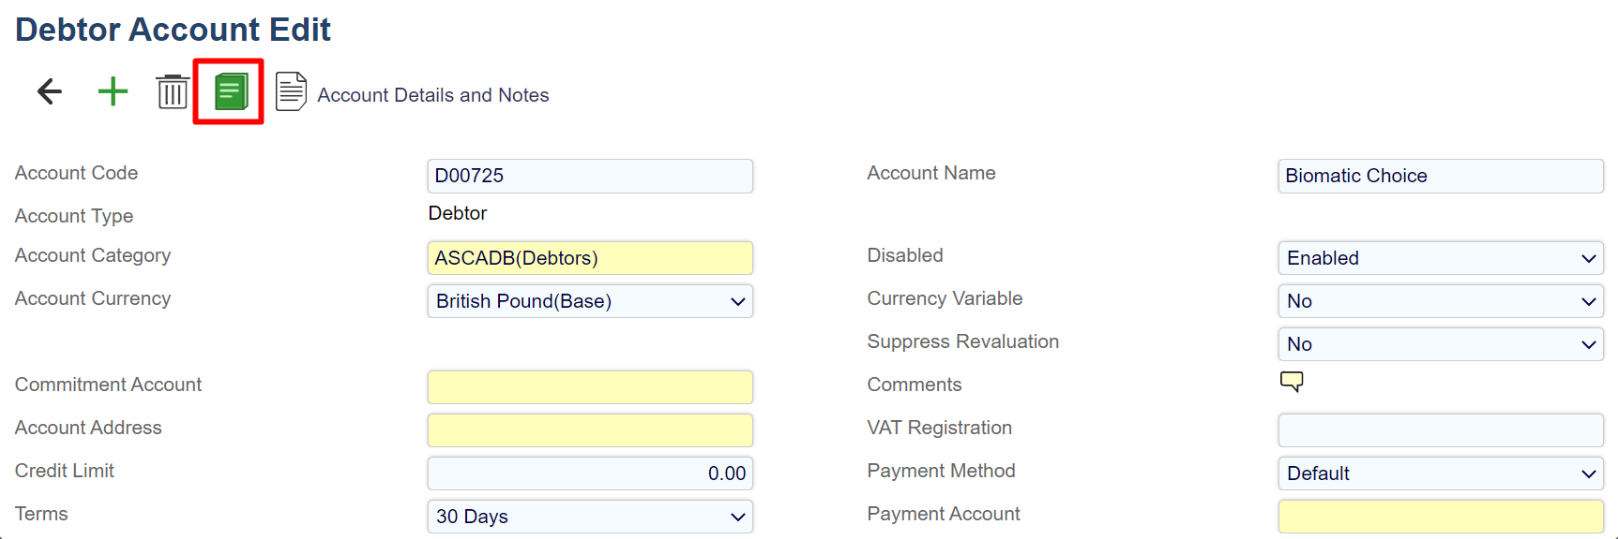
Task: Expand the Currency Variable dropdown
Action: [1440, 301]
